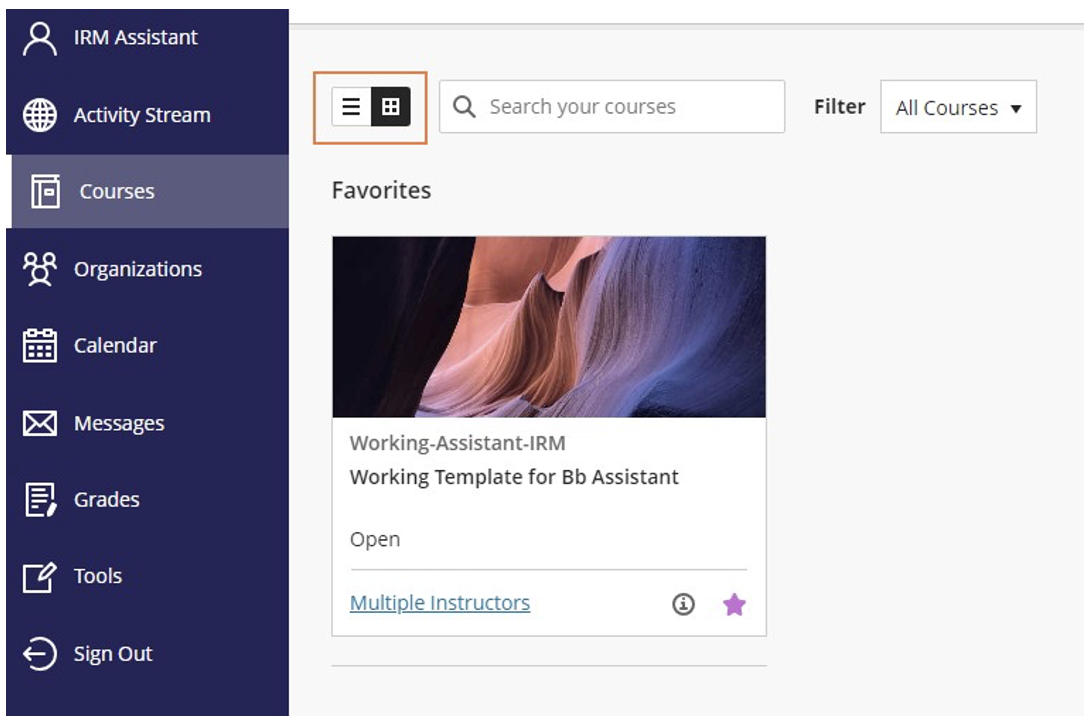Image resolution: width=1092 pixels, height=726 pixels.
Task: Click the course info icon
Action: pyautogui.click(x=683, y=604)
